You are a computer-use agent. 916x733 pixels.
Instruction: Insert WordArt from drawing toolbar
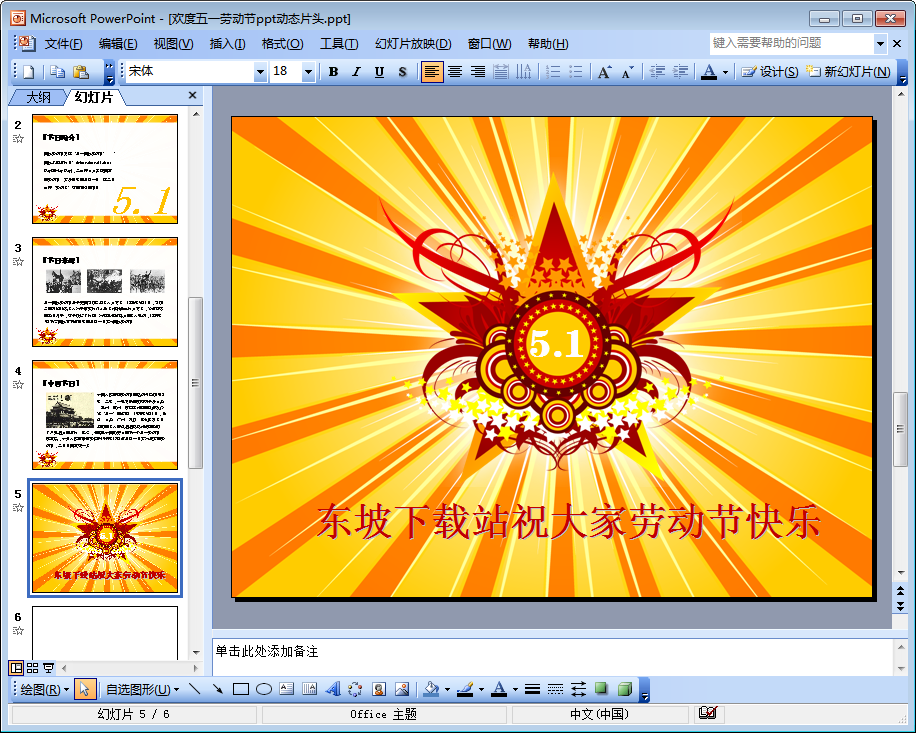[x=332, y=690]
